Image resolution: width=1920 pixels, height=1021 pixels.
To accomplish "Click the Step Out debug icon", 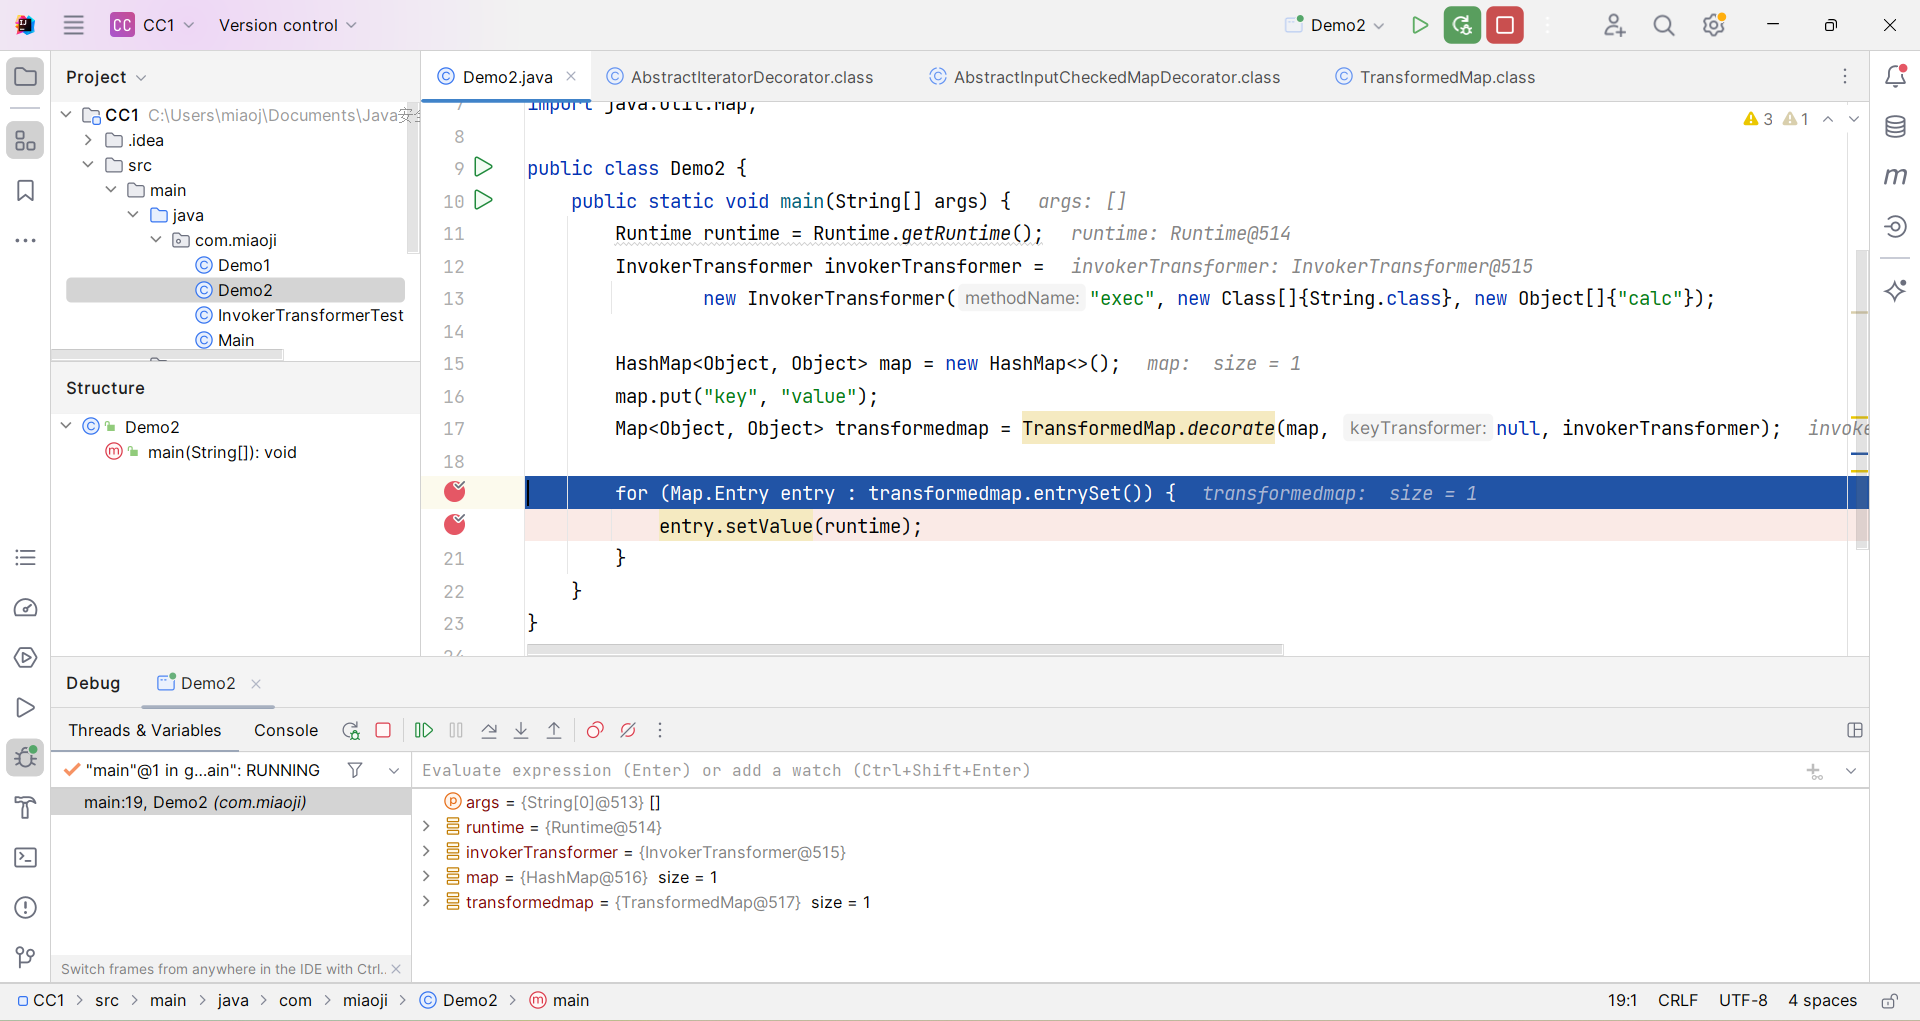I will point(554,730).
